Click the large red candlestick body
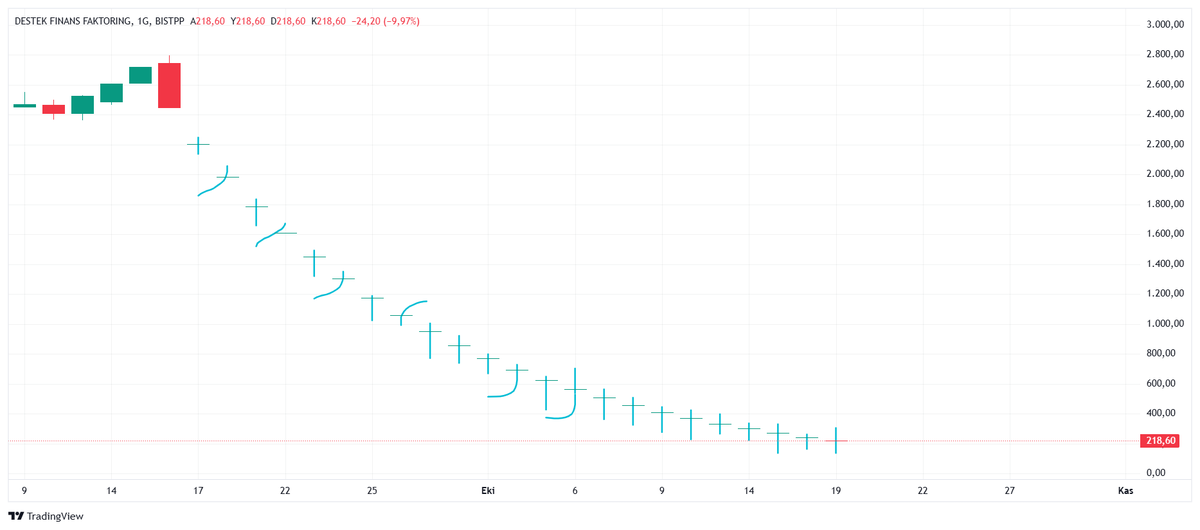The image size is (1200, 530). (169, 85)
